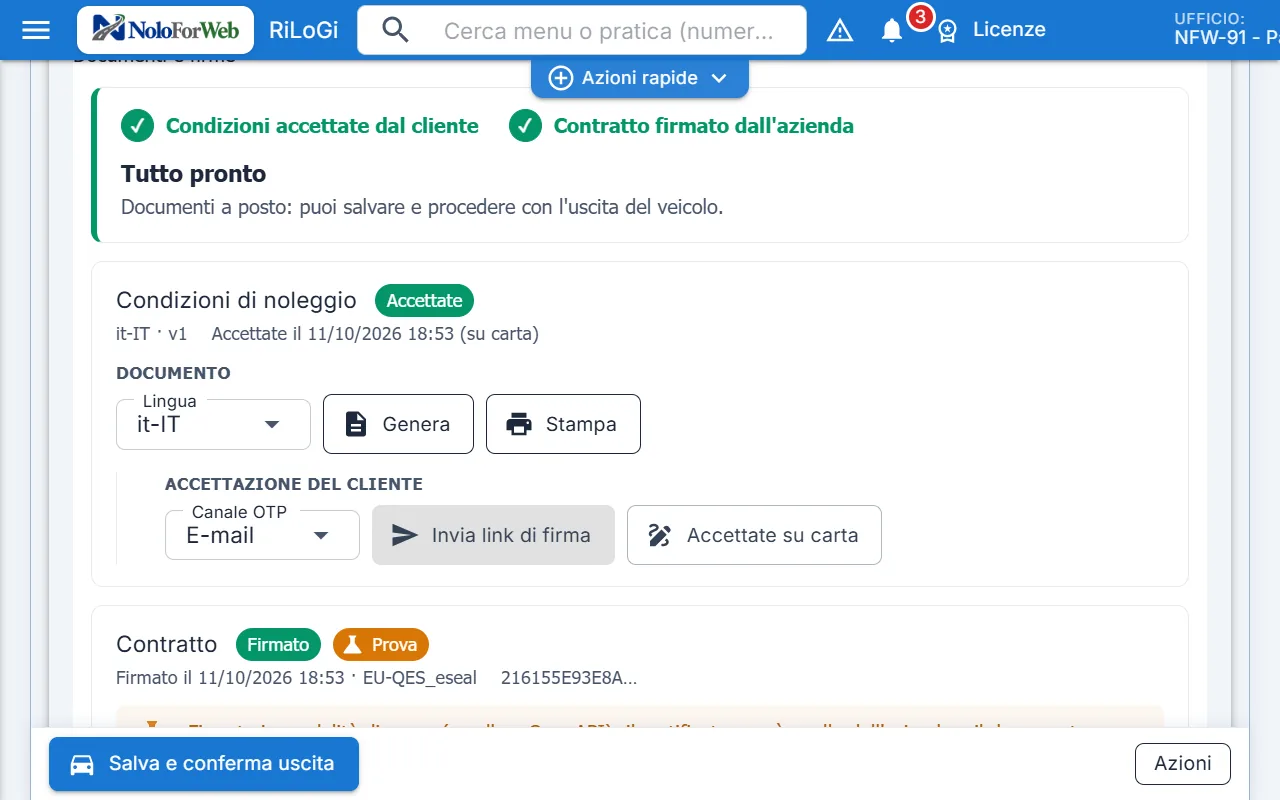Click the Genera document button
1280x800 pixels.
pyautogui.click(x=398, y=424)
